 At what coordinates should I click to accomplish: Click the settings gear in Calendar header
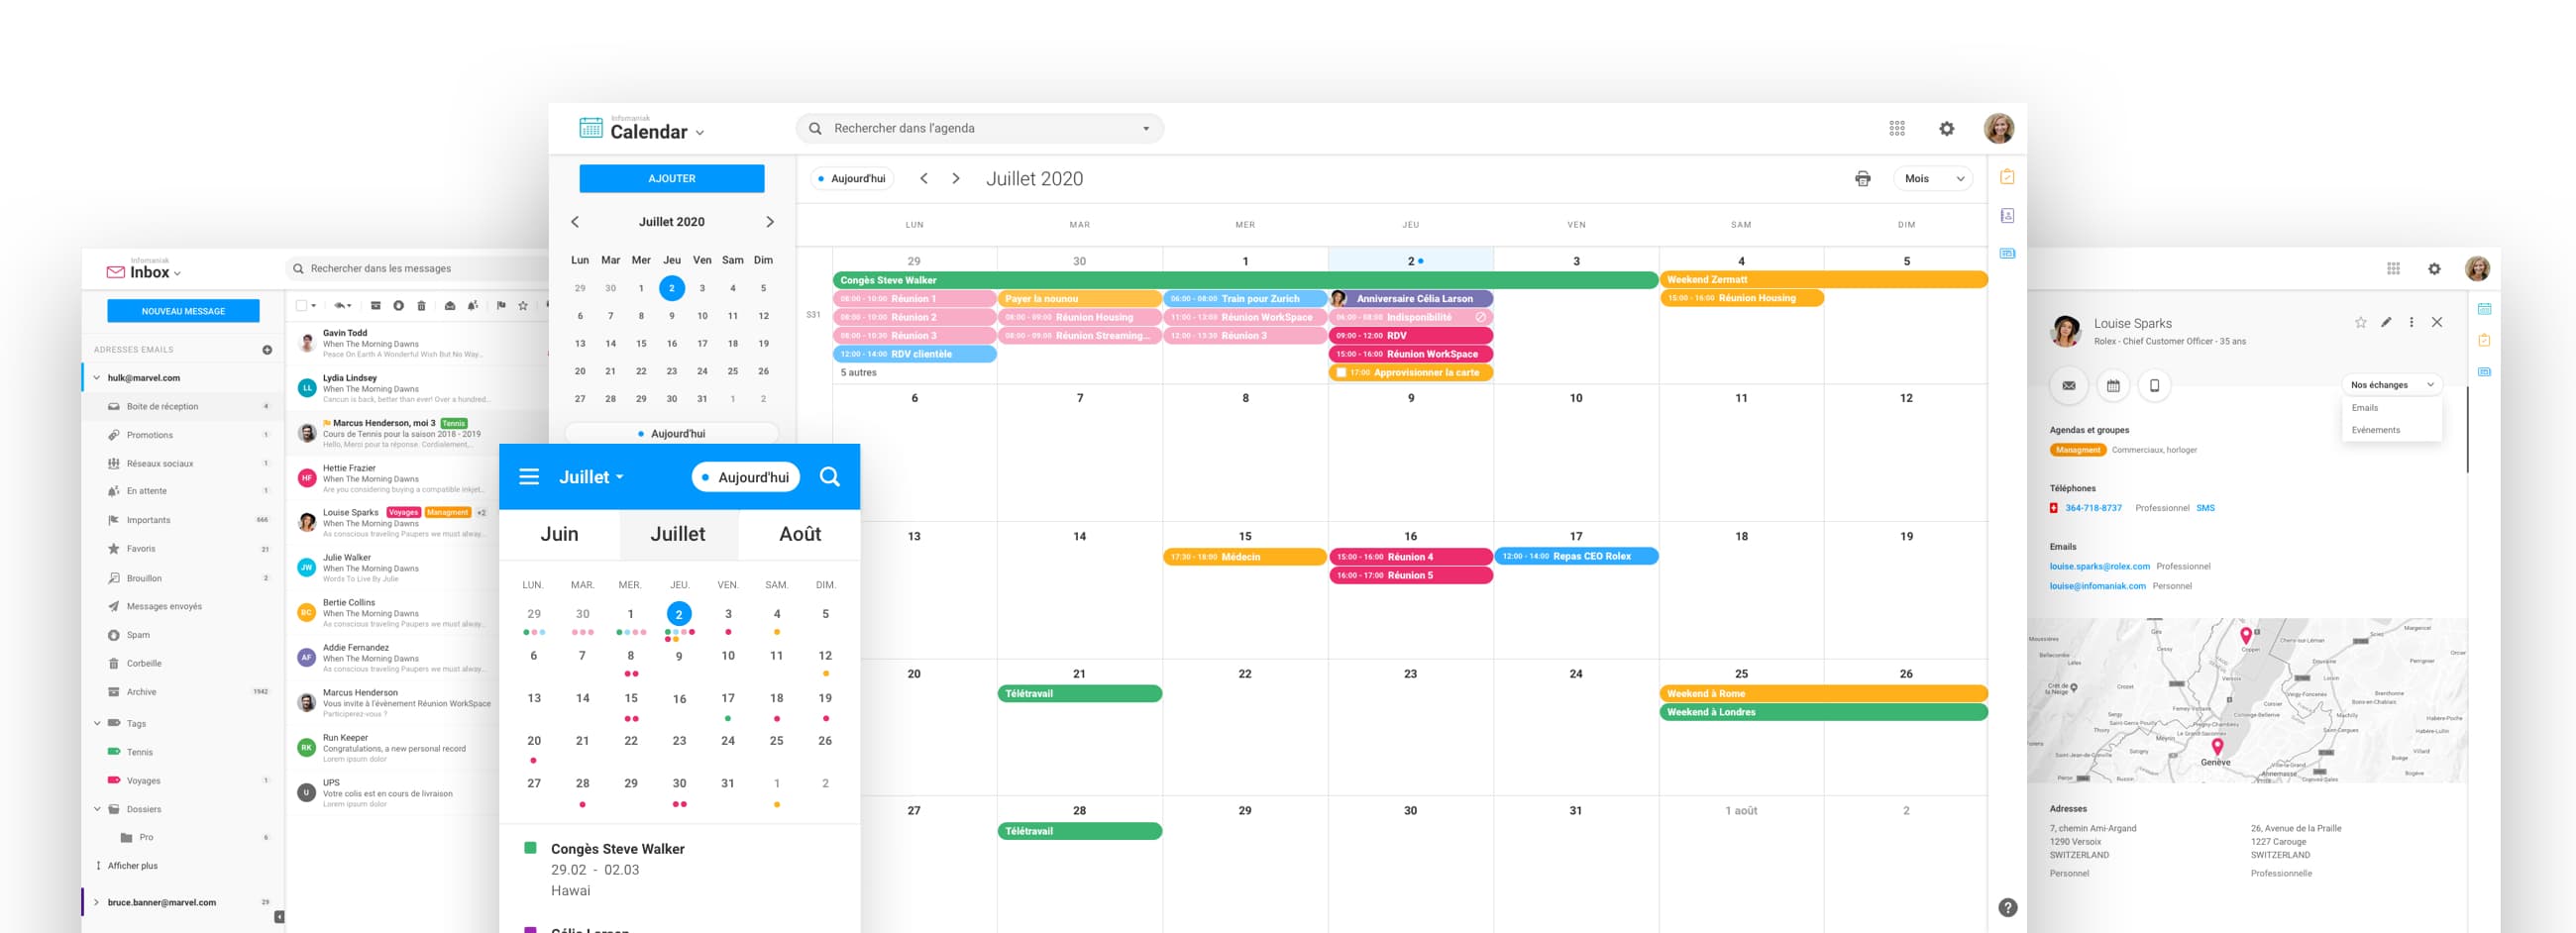[1946, 128]
